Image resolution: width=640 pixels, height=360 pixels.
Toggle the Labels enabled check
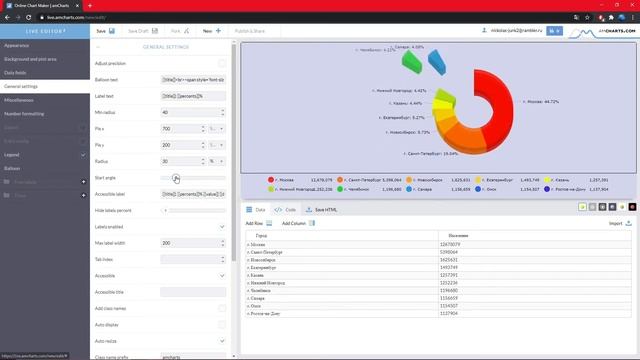click(x=222, y=227)
